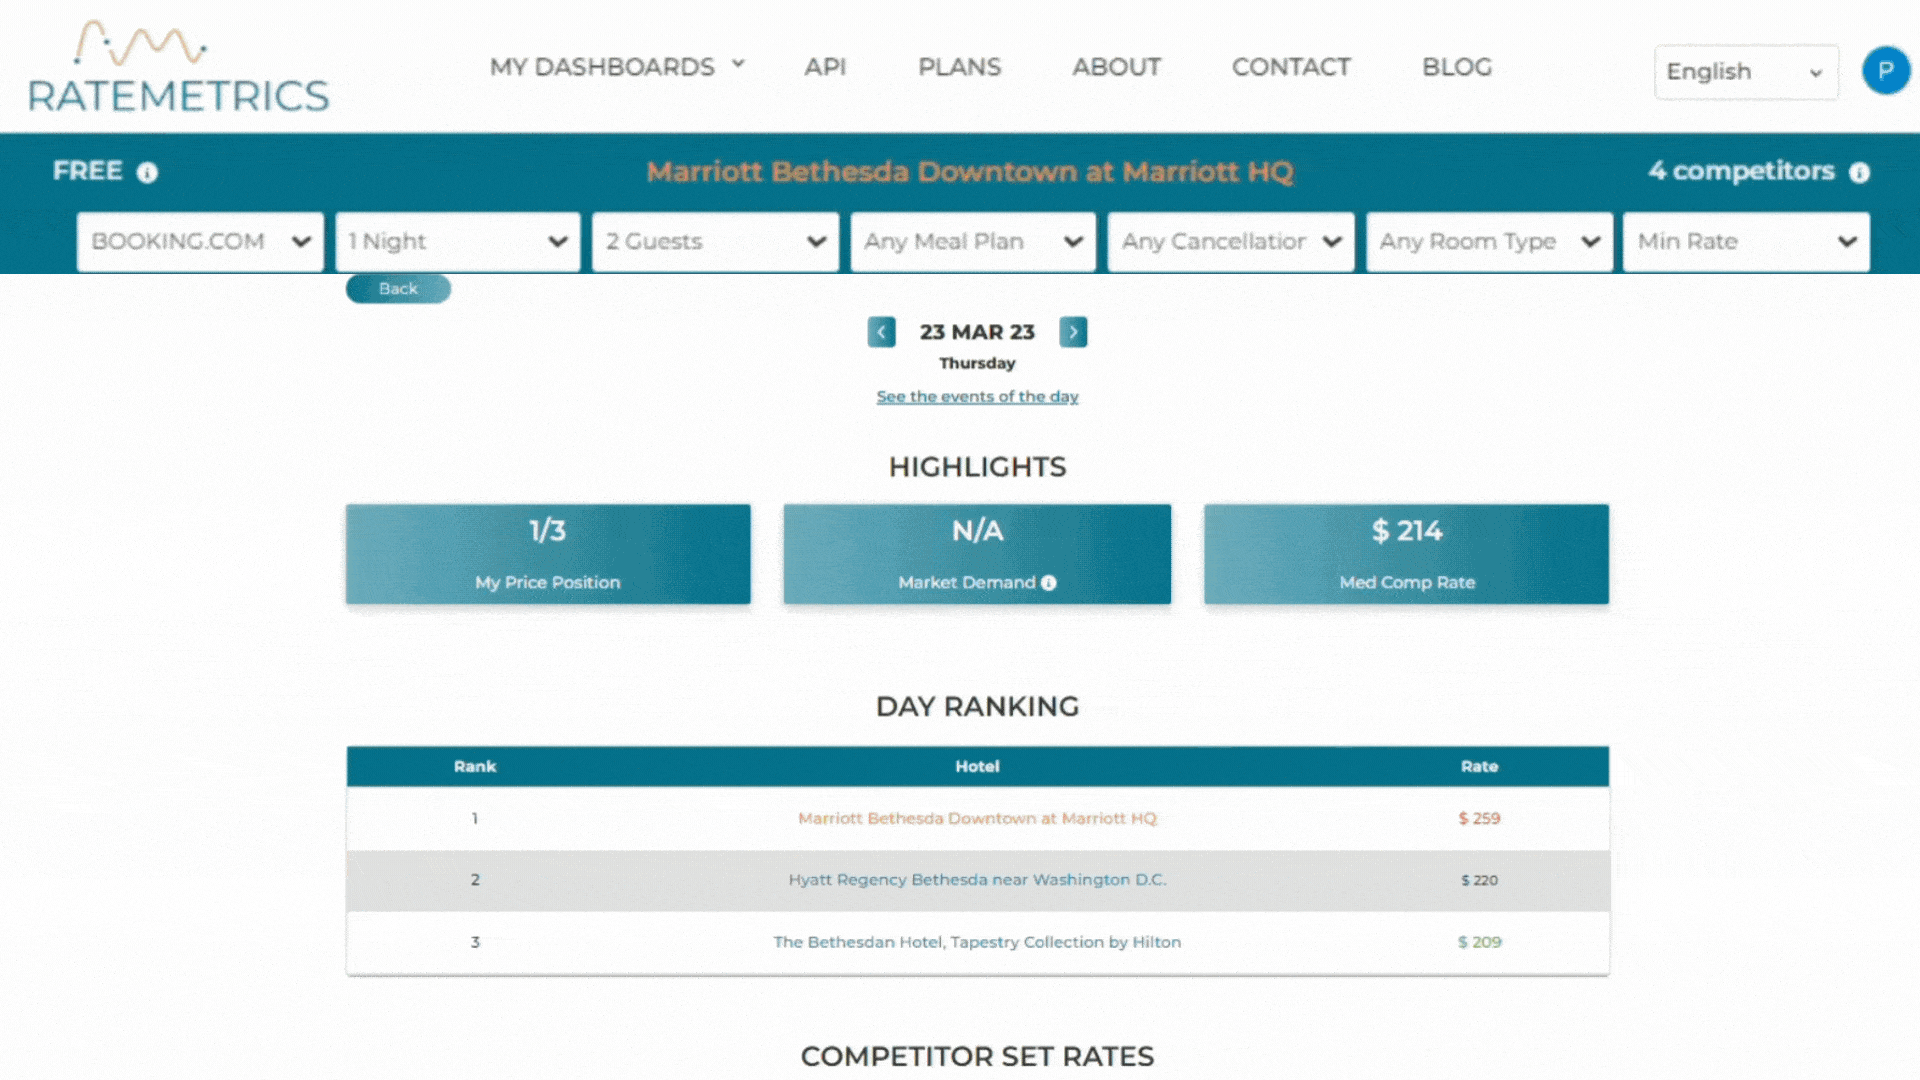Select Marriott Bethesda Downtown in ranking table
The image size is (1920, 1080).
pyautogui.click(x=977, y=819)
